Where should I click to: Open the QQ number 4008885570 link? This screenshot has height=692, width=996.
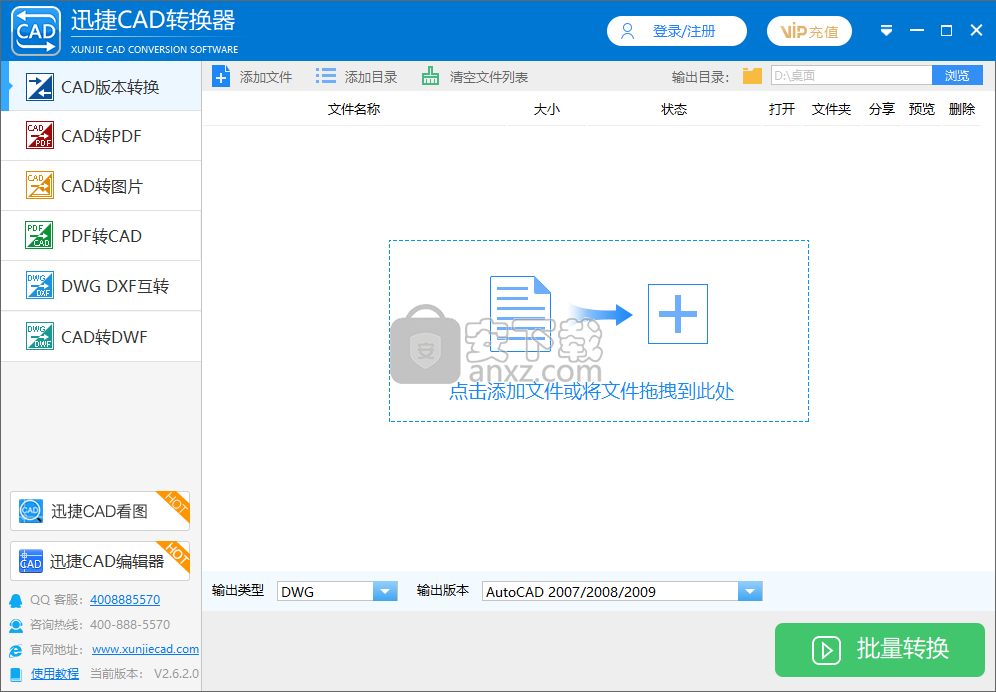click(x=125, y=599)
